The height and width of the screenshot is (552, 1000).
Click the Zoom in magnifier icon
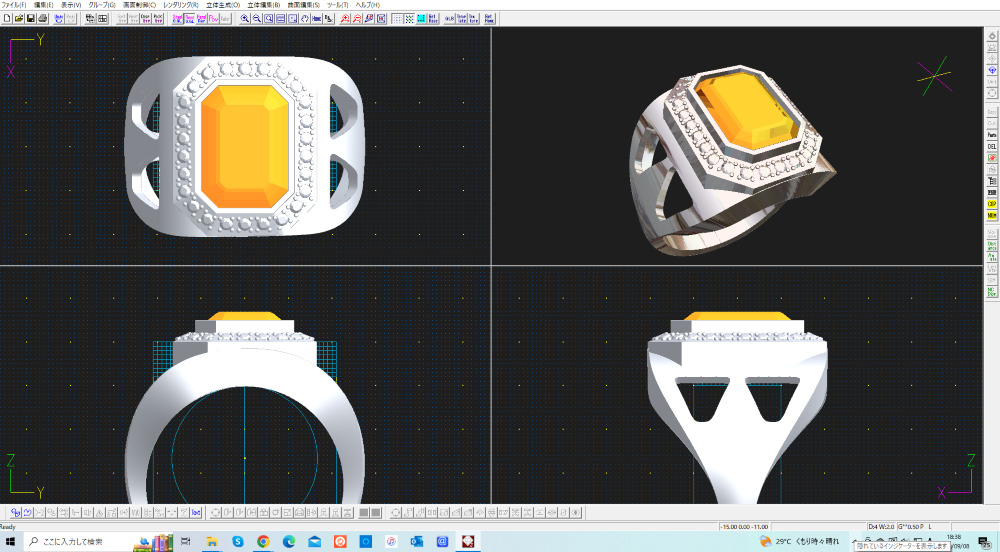click(x=245, y=19)
